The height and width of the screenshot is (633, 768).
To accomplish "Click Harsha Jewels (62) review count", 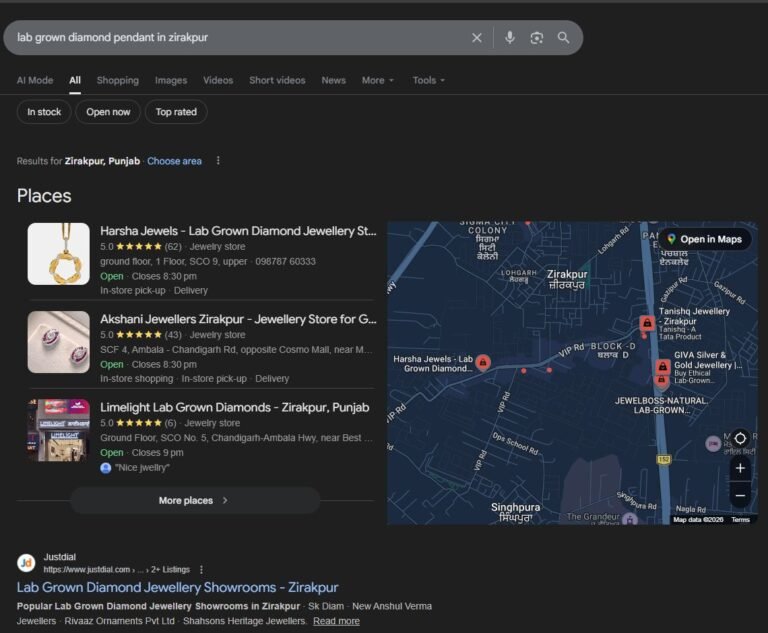I will click(x=173, y=247).
